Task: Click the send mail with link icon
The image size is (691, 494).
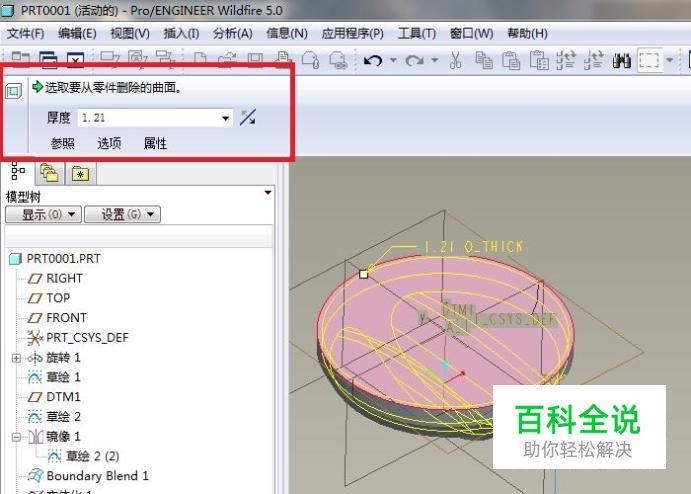Action: [x=338, y=60]
